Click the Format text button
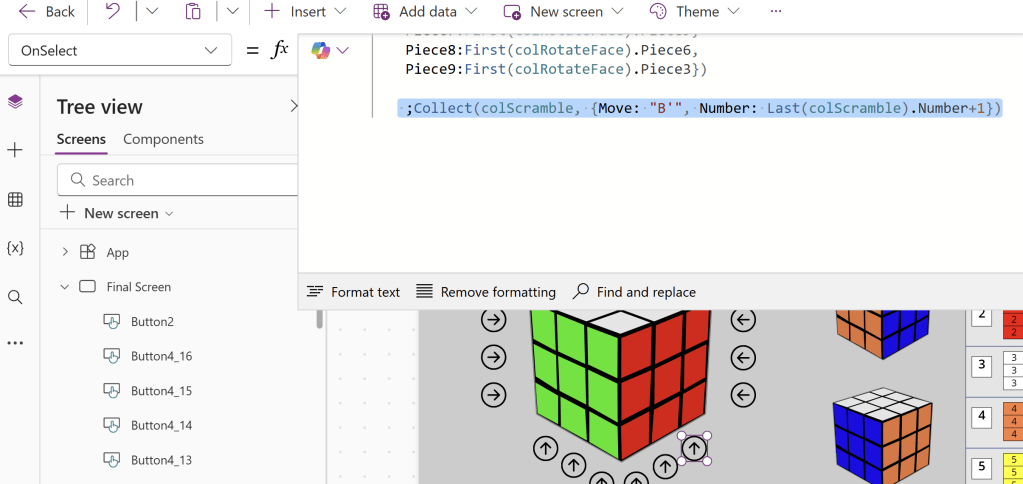 (353, 292)
